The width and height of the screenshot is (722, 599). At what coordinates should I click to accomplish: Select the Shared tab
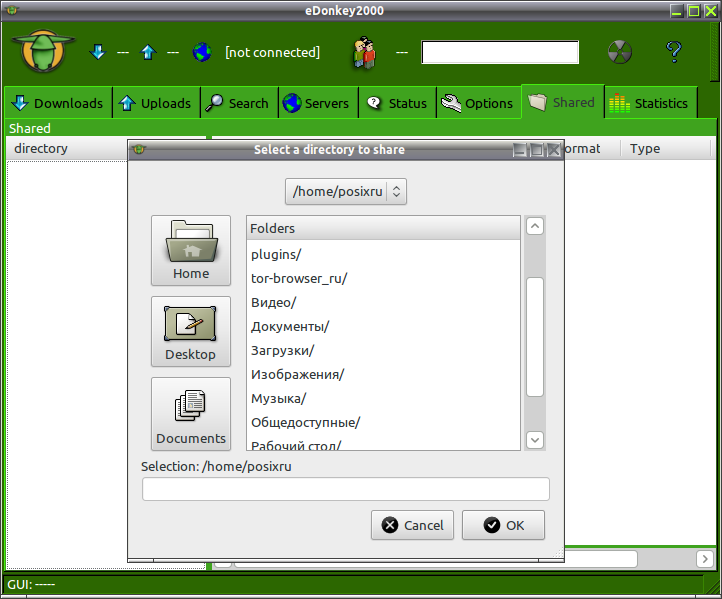coord(563,102)
